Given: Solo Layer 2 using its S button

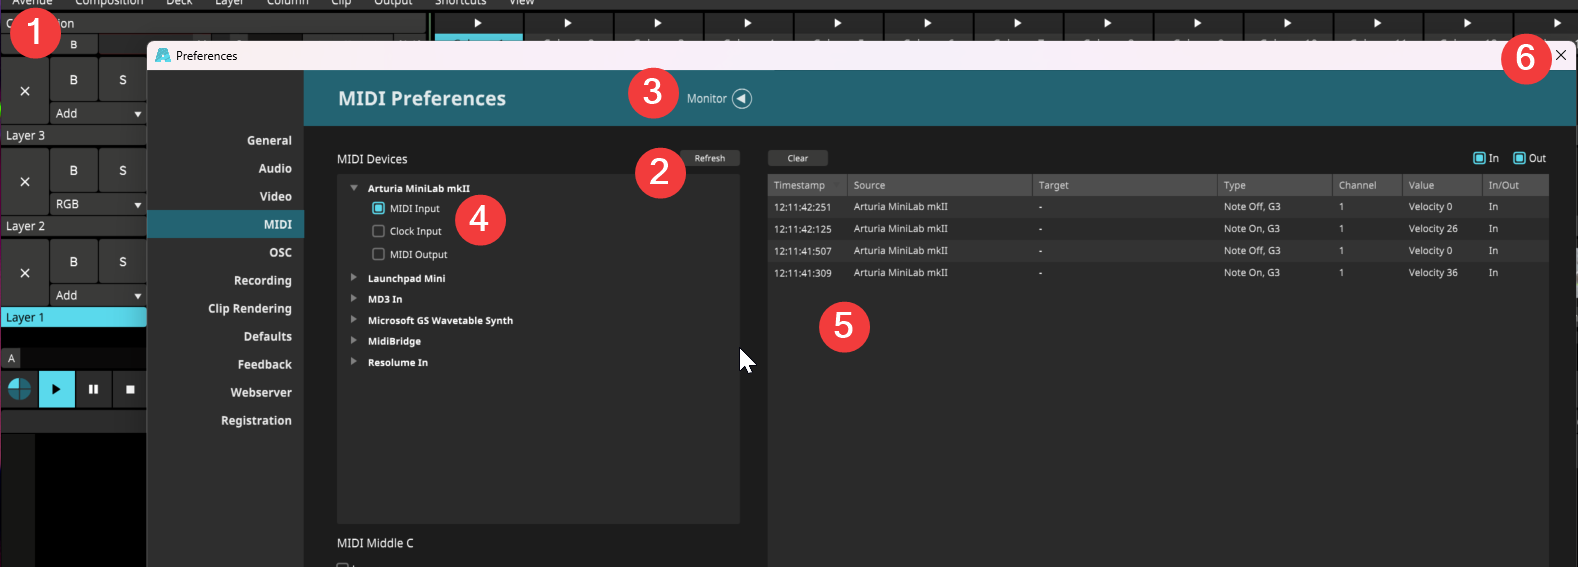Looking at the screenshot, I should point(123,171).
